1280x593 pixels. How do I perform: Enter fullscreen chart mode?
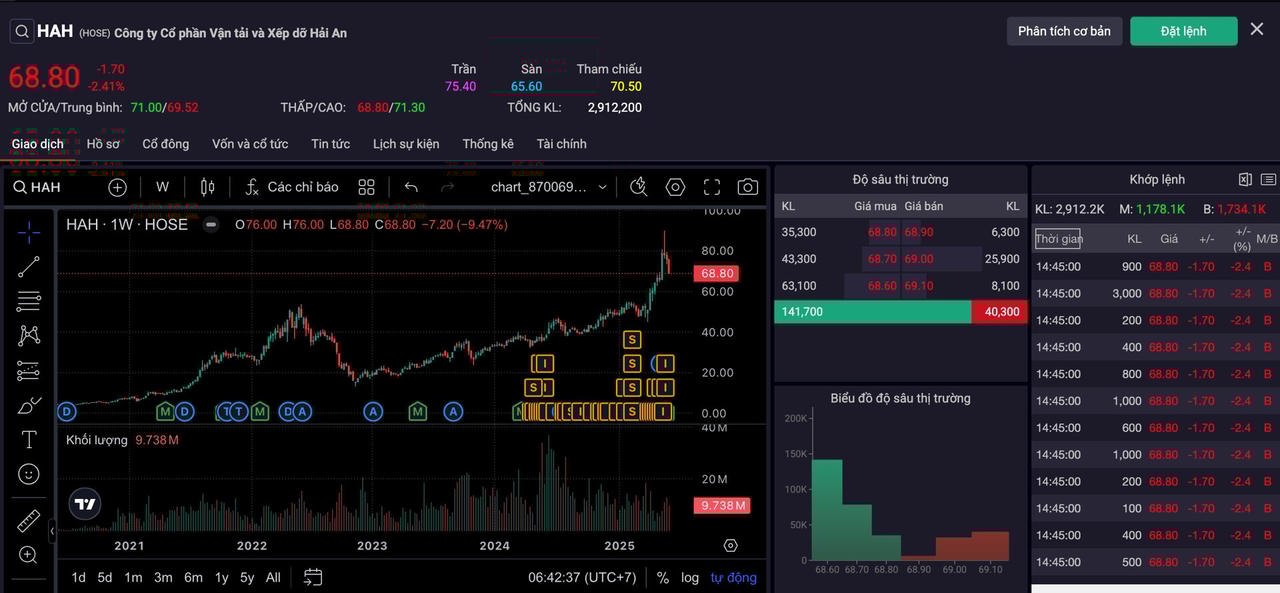pyautogui.click(x=712, y=187)
